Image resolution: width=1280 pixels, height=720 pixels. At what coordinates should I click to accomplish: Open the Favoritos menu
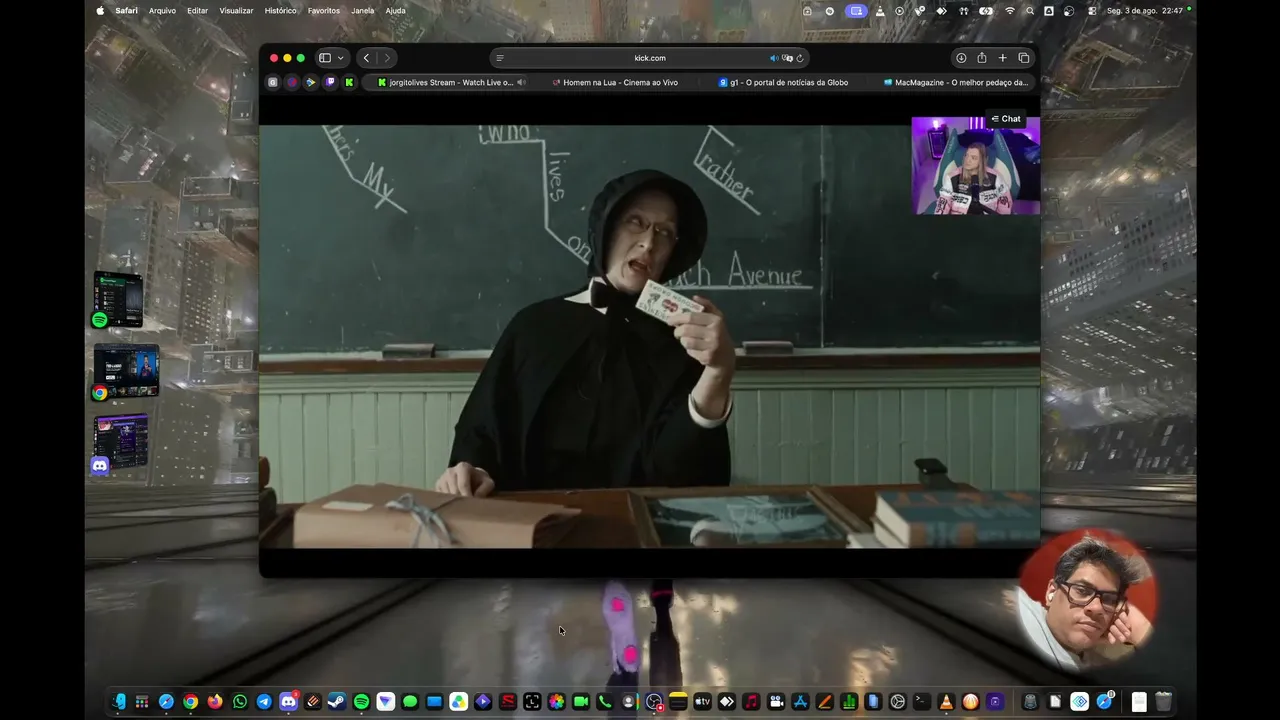click(324, 11)
